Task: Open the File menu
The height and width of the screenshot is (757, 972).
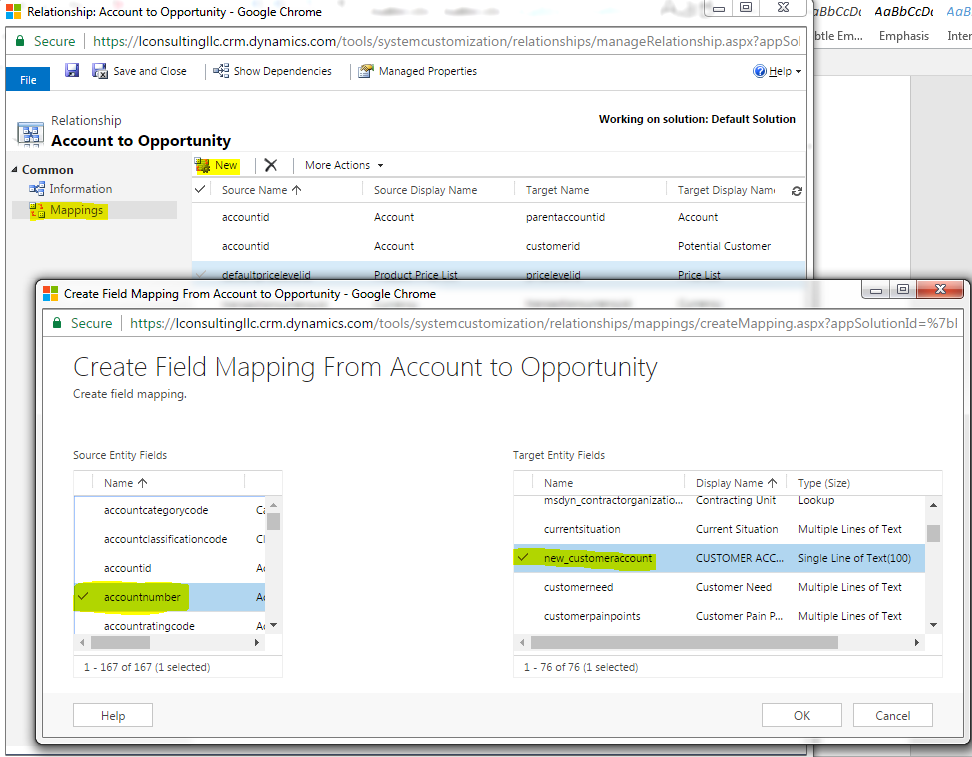Action: point(28,79)
